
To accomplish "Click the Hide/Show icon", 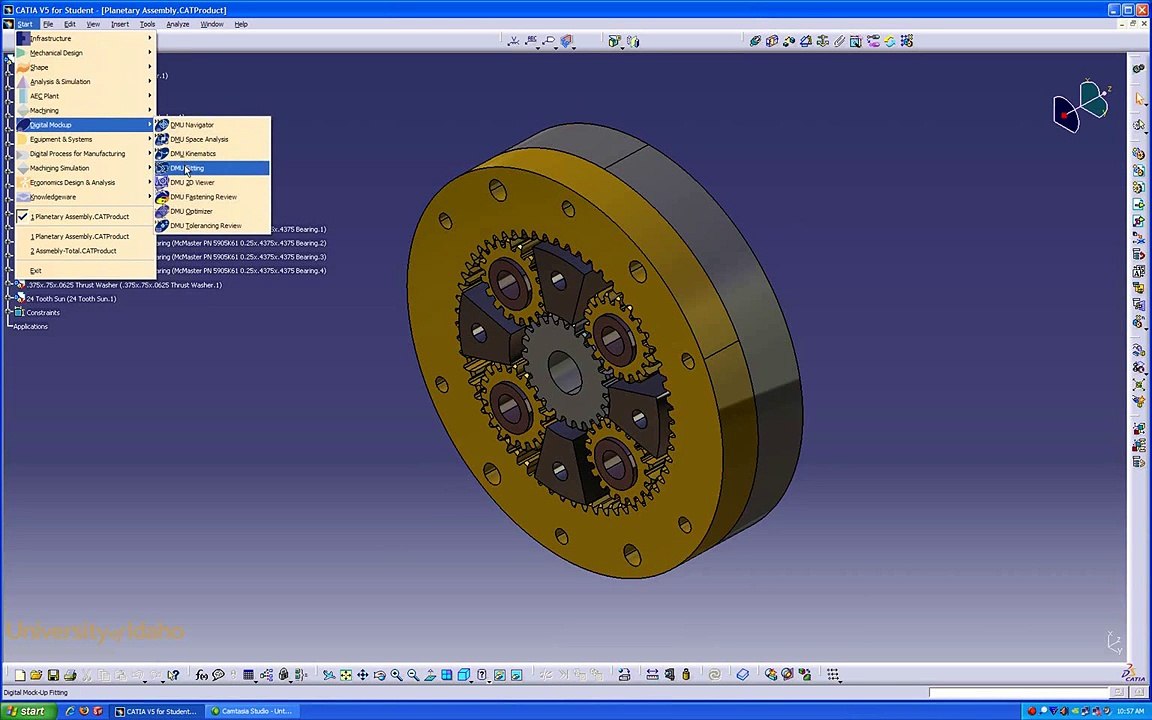I will [500, 675].
